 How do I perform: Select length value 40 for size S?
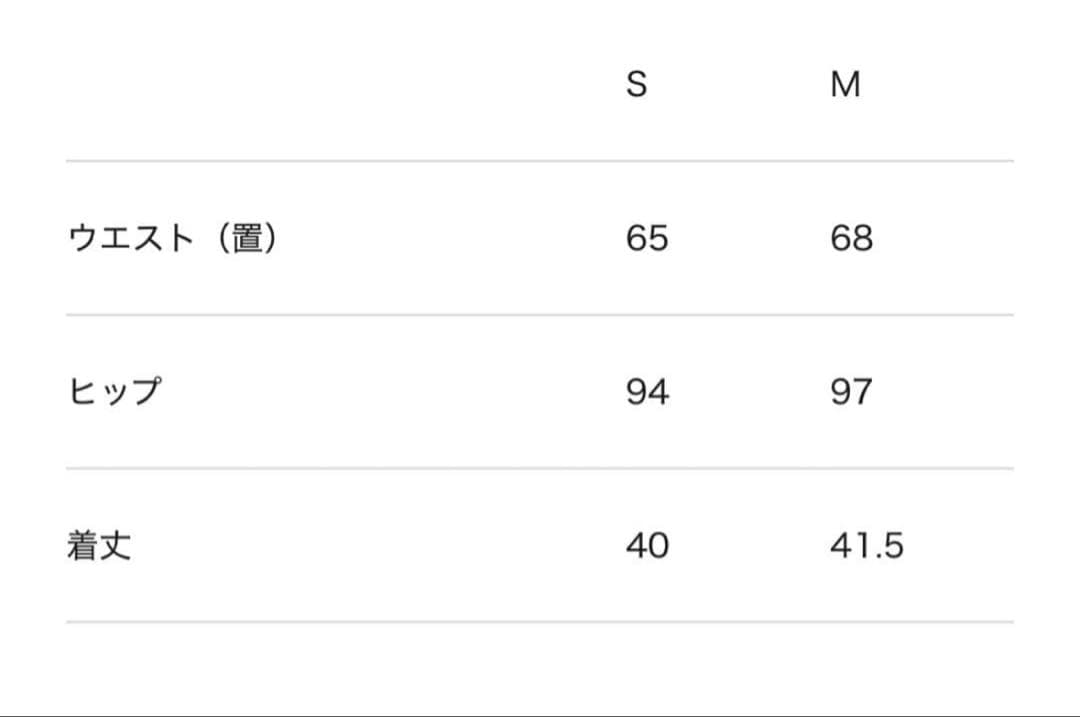(647, 546)
